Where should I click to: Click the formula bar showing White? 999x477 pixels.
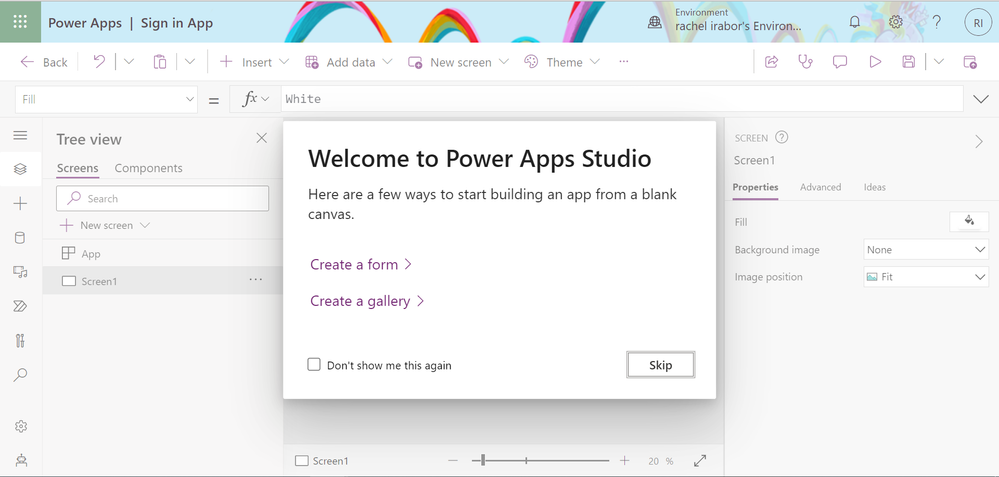(621, 99)
